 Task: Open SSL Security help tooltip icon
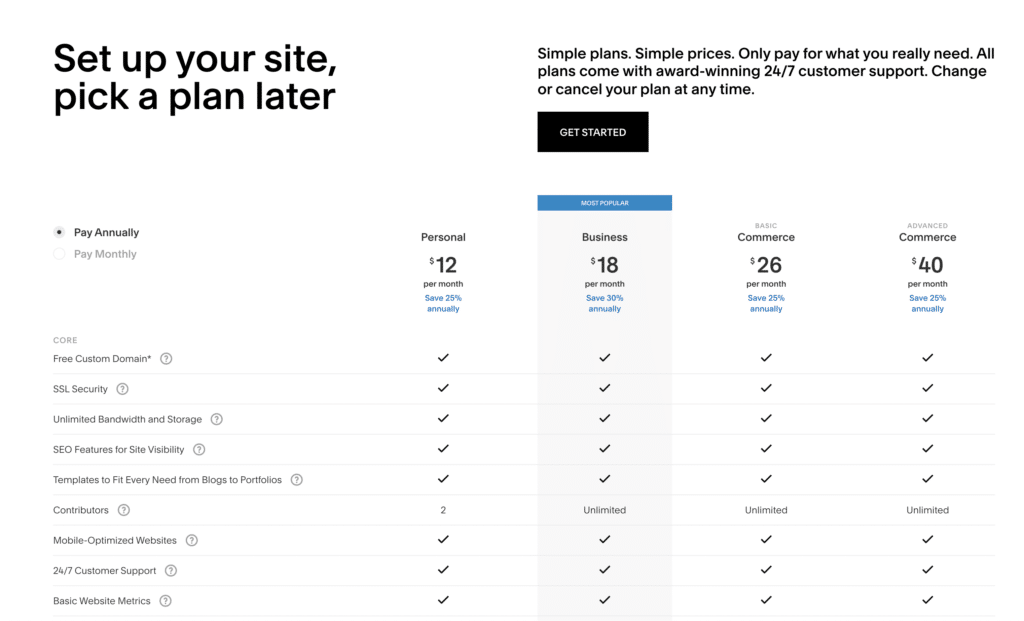(x=122, y=389)
